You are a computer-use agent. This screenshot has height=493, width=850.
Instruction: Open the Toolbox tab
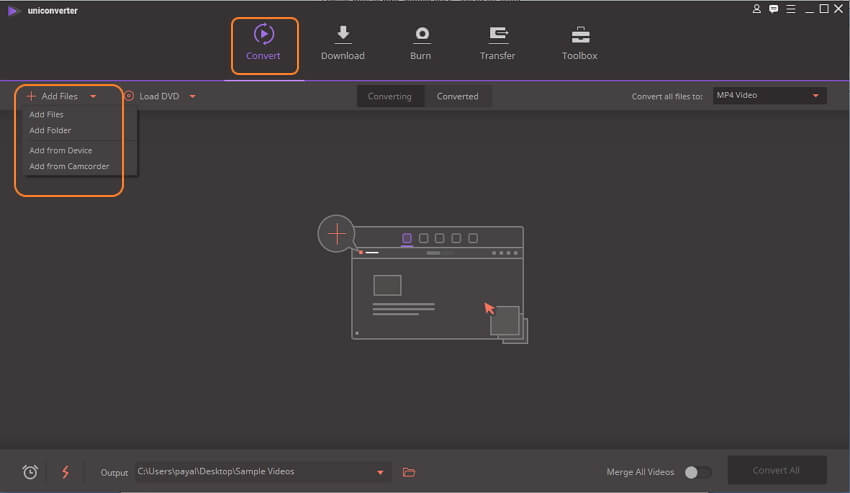(x=579, y=43)
